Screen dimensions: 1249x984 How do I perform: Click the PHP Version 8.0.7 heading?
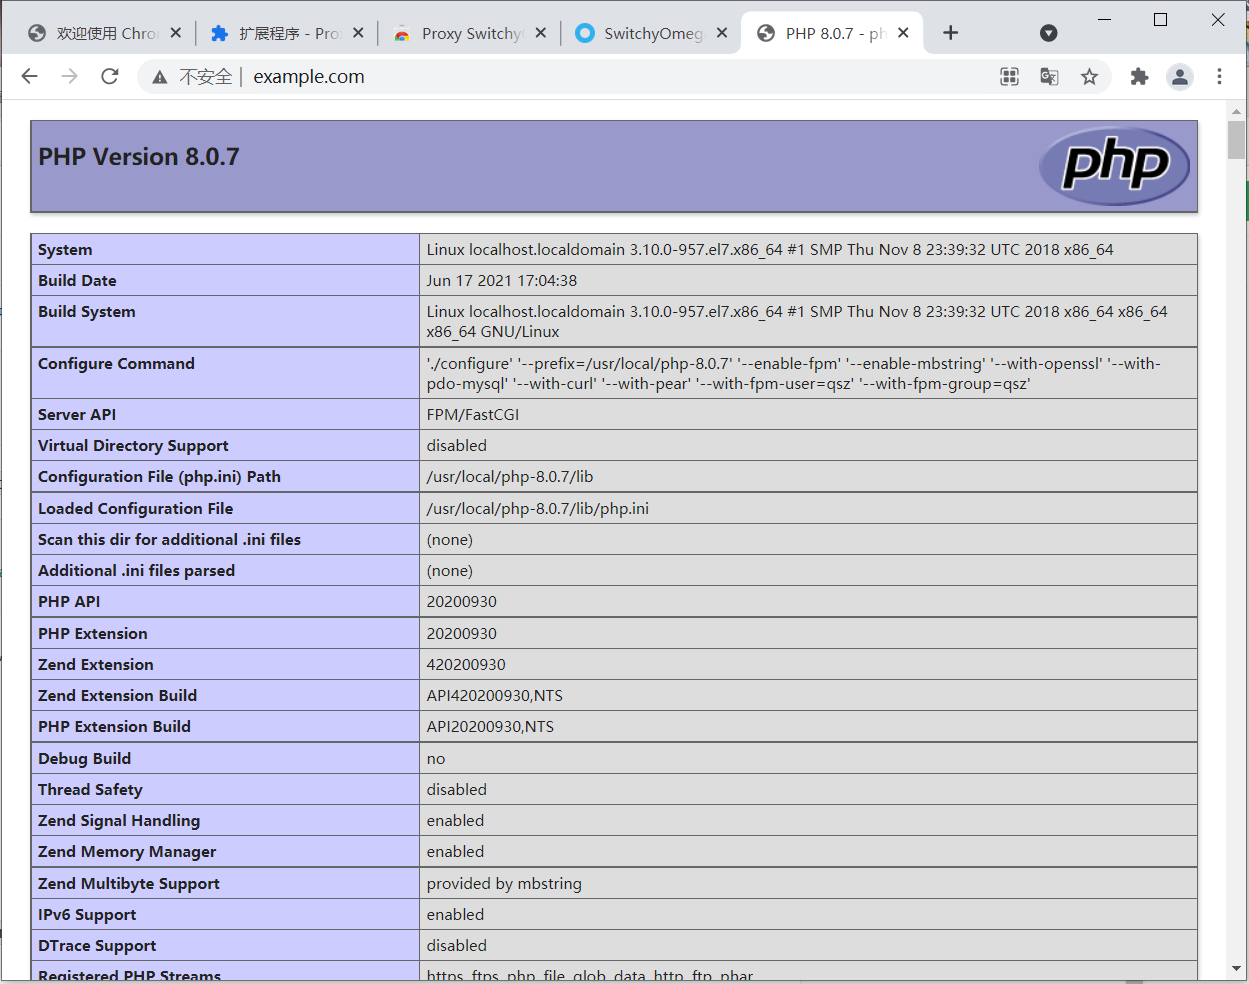pyautogui.click(x=139, y=157)
